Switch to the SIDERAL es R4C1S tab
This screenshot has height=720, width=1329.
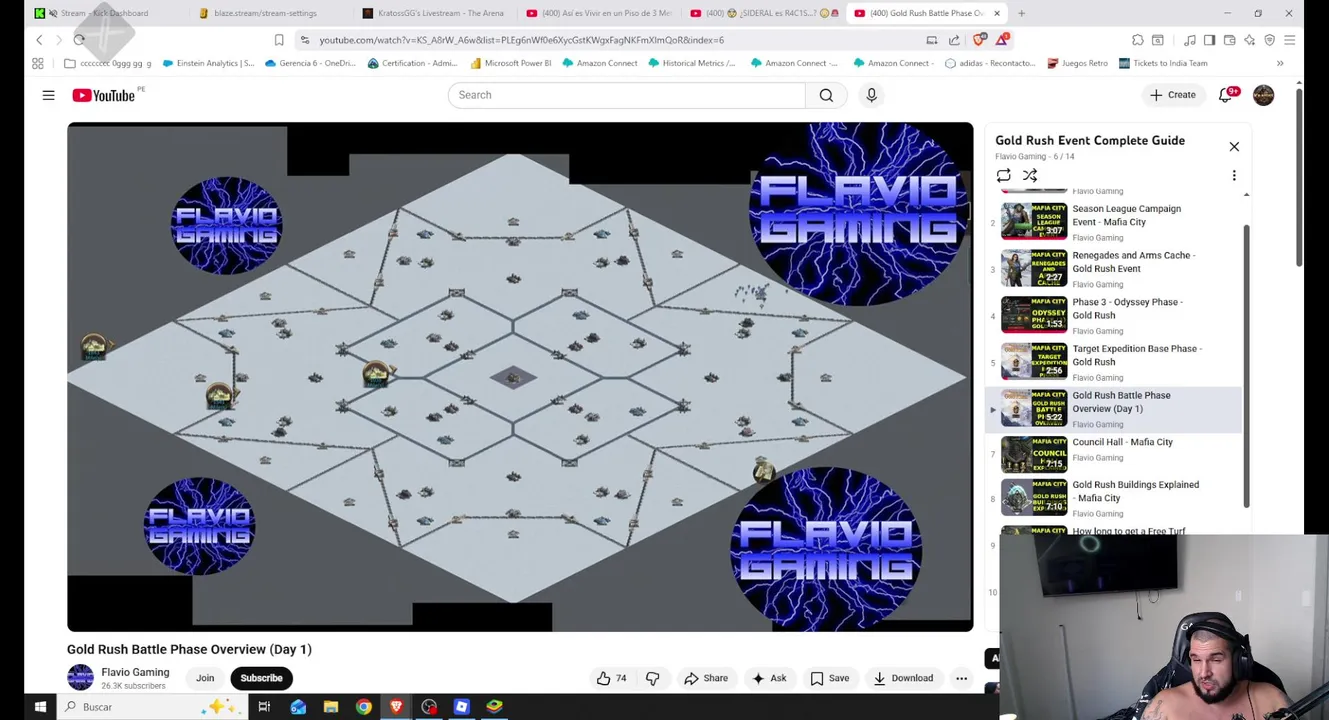pos(765,13)
